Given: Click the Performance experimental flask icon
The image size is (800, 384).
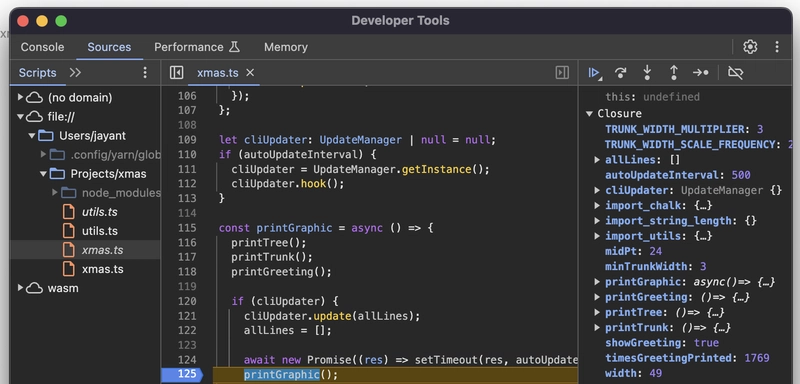Looking at the screenshot, I should [234, 47].
